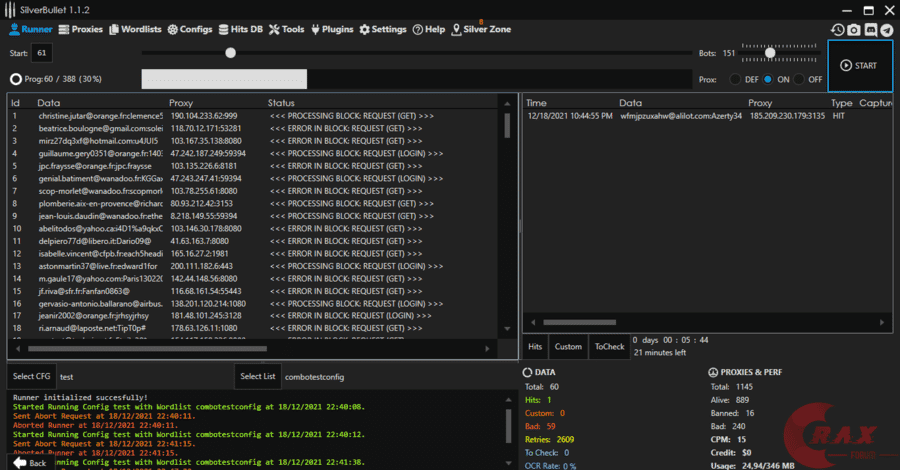Image resolution: width=900 pixels, height=470 pixels.
Task: Open the Hits DB database icon
Action: [x=223, y=30]
